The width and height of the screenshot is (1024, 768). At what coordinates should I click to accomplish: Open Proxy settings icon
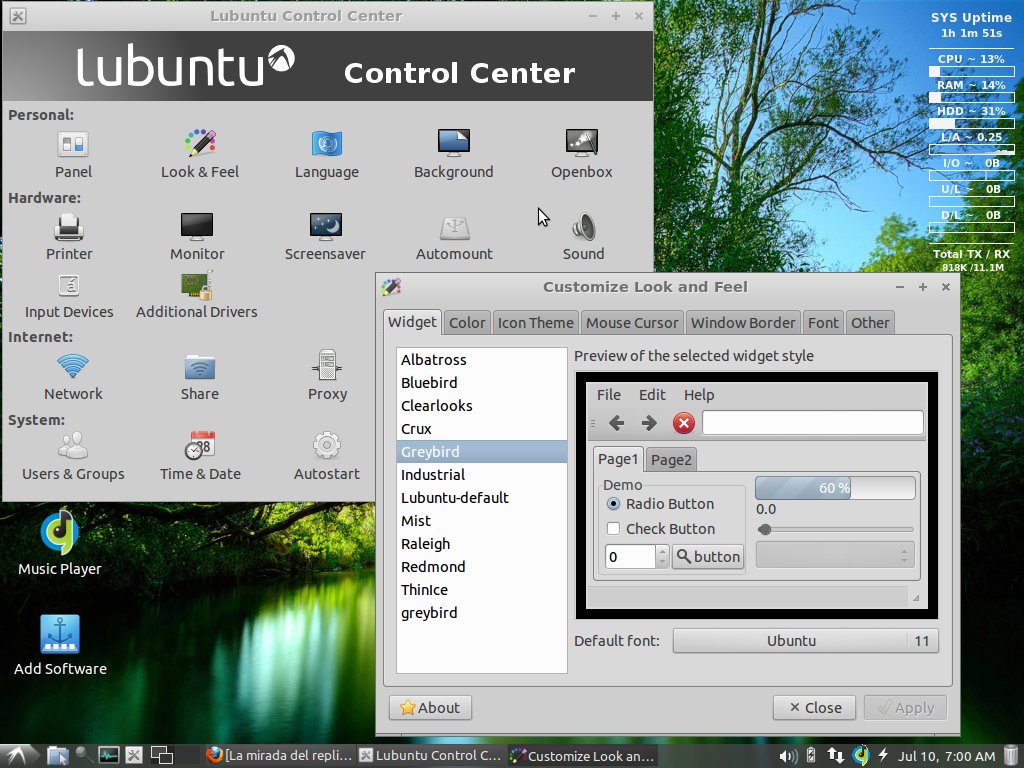(327, 366)
